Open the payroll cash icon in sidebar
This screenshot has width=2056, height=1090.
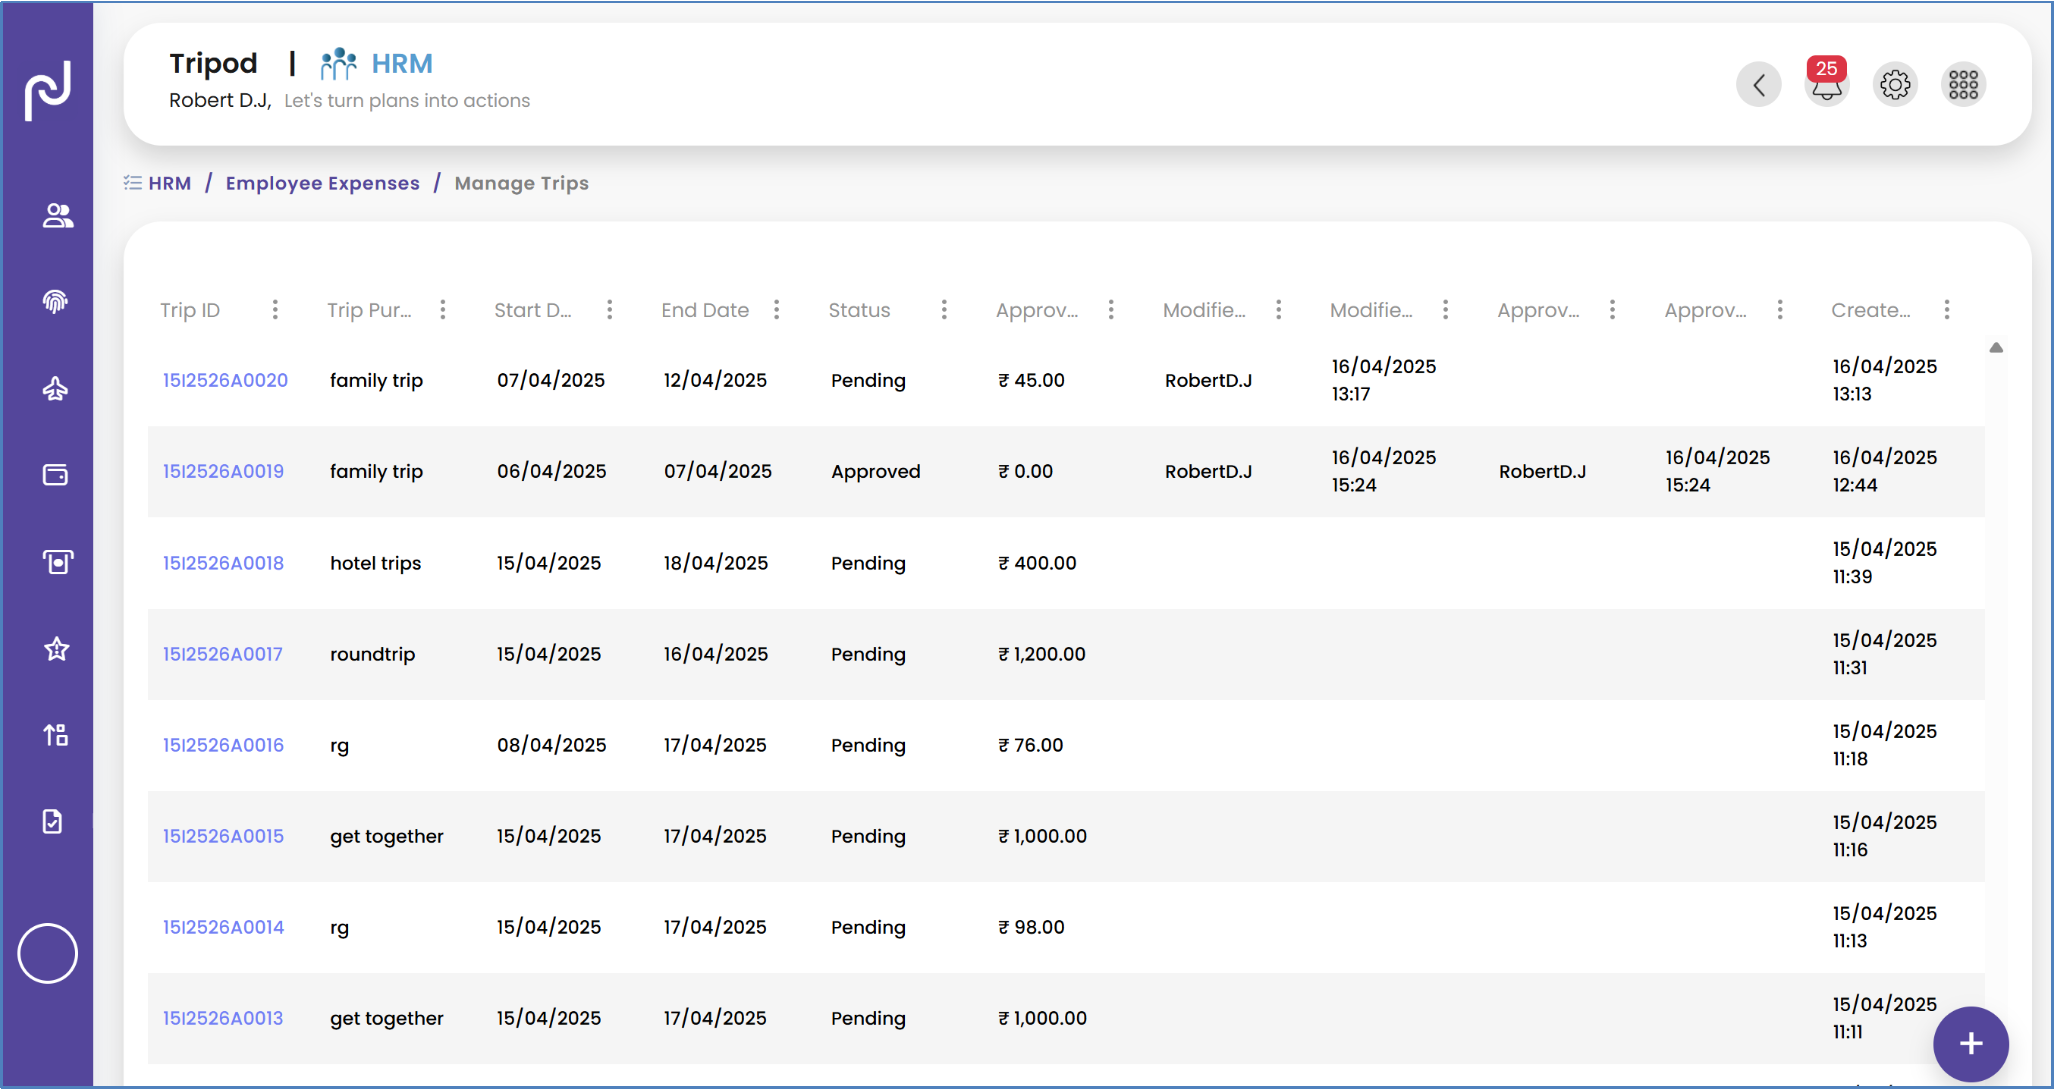pos(57,562)
